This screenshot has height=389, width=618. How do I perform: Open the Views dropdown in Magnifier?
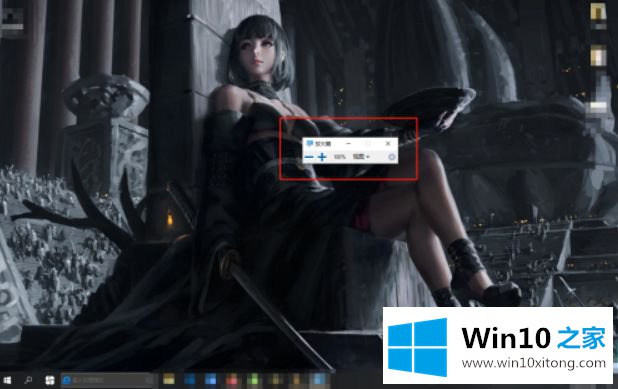point(361,157)
